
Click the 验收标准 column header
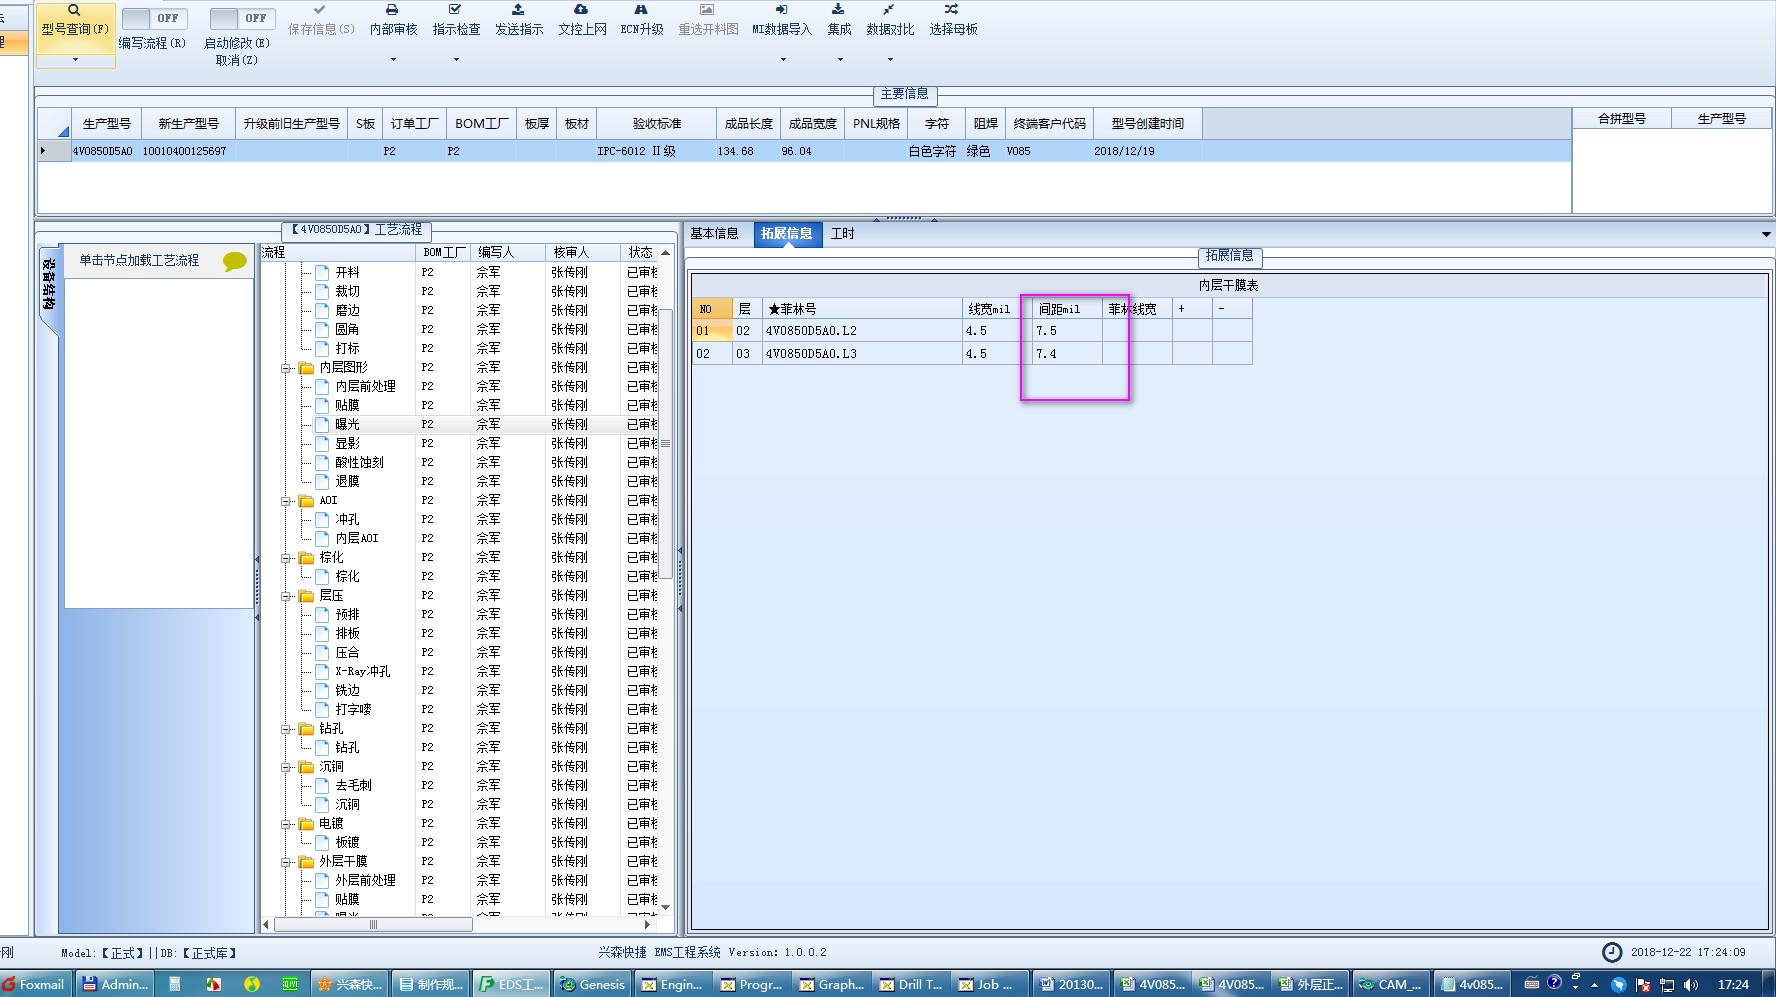point(656,124)
